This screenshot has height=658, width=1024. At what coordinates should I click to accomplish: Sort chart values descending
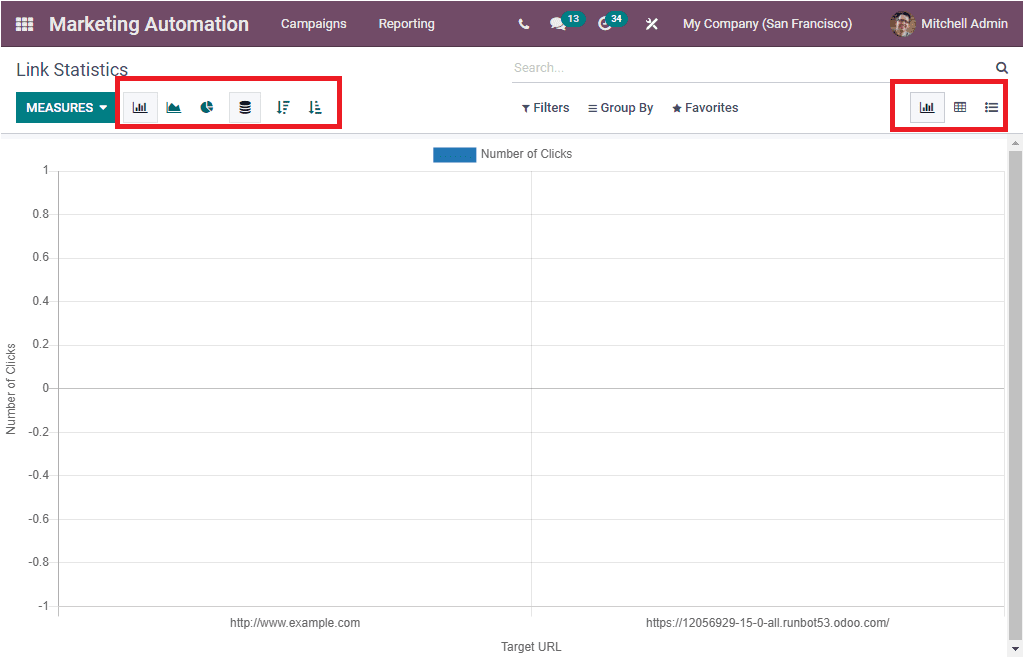[281, 107]
